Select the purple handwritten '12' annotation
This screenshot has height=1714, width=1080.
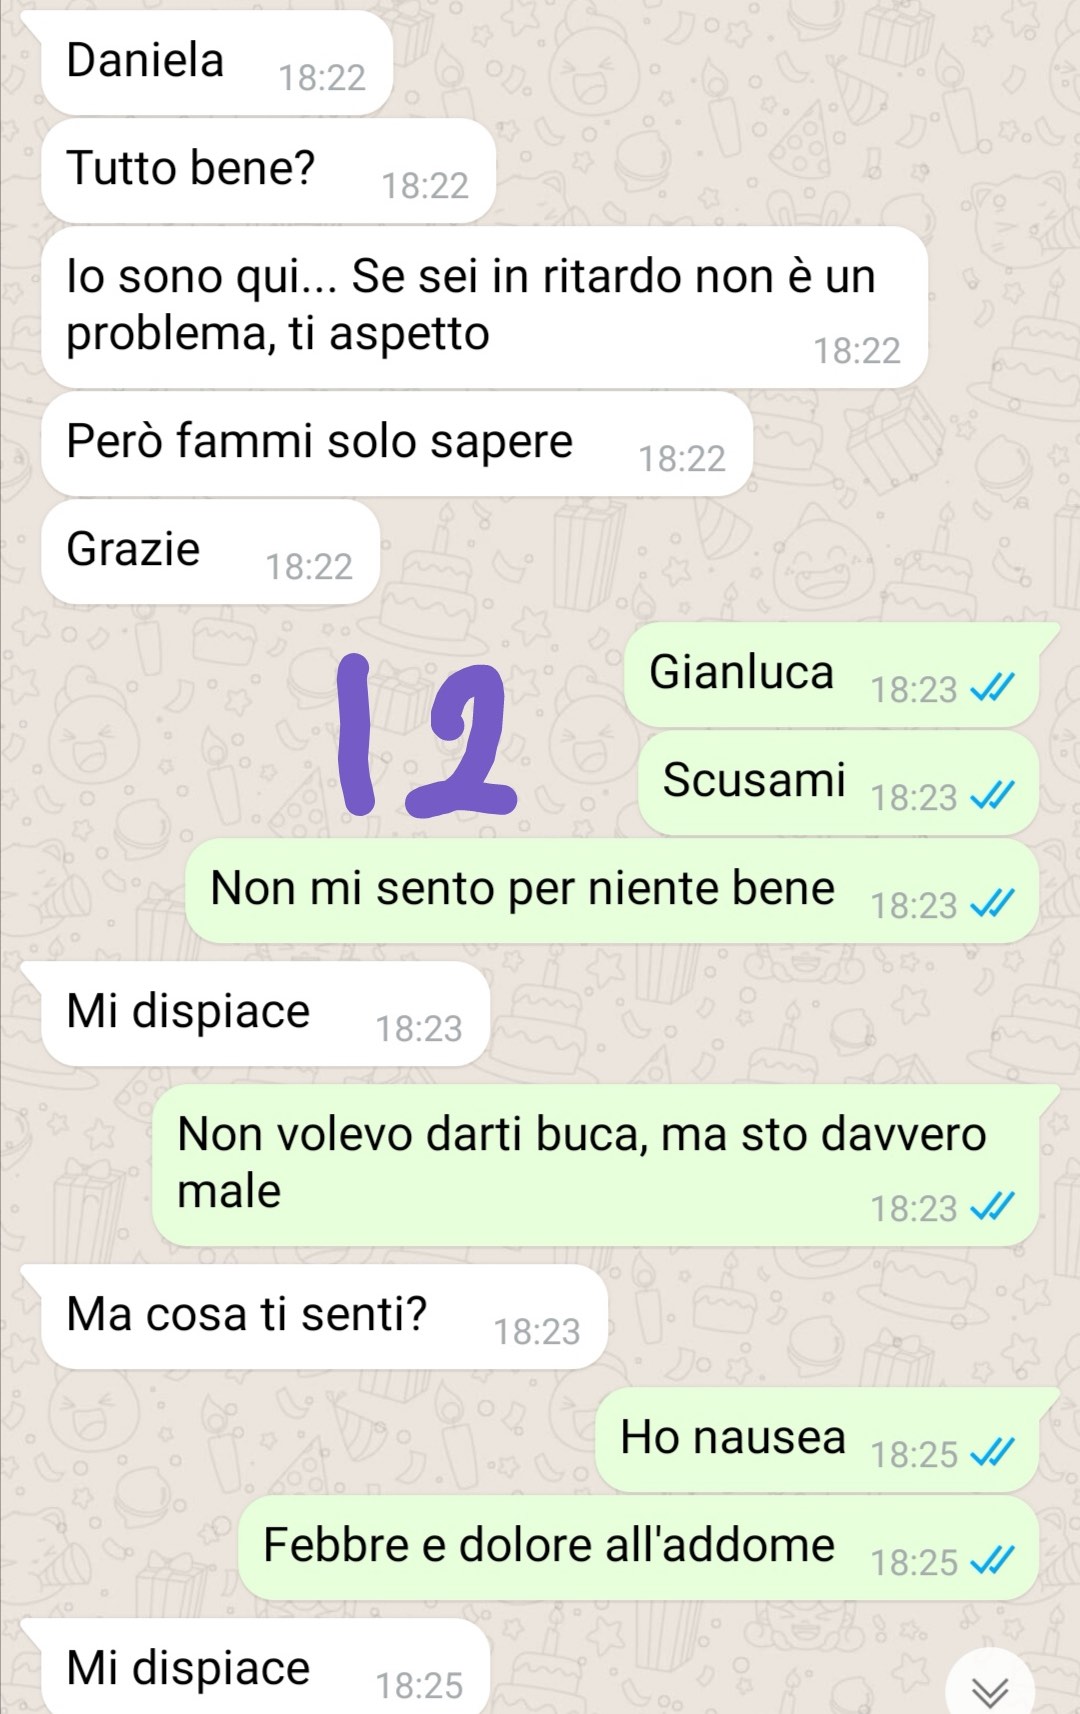point(427,734)
